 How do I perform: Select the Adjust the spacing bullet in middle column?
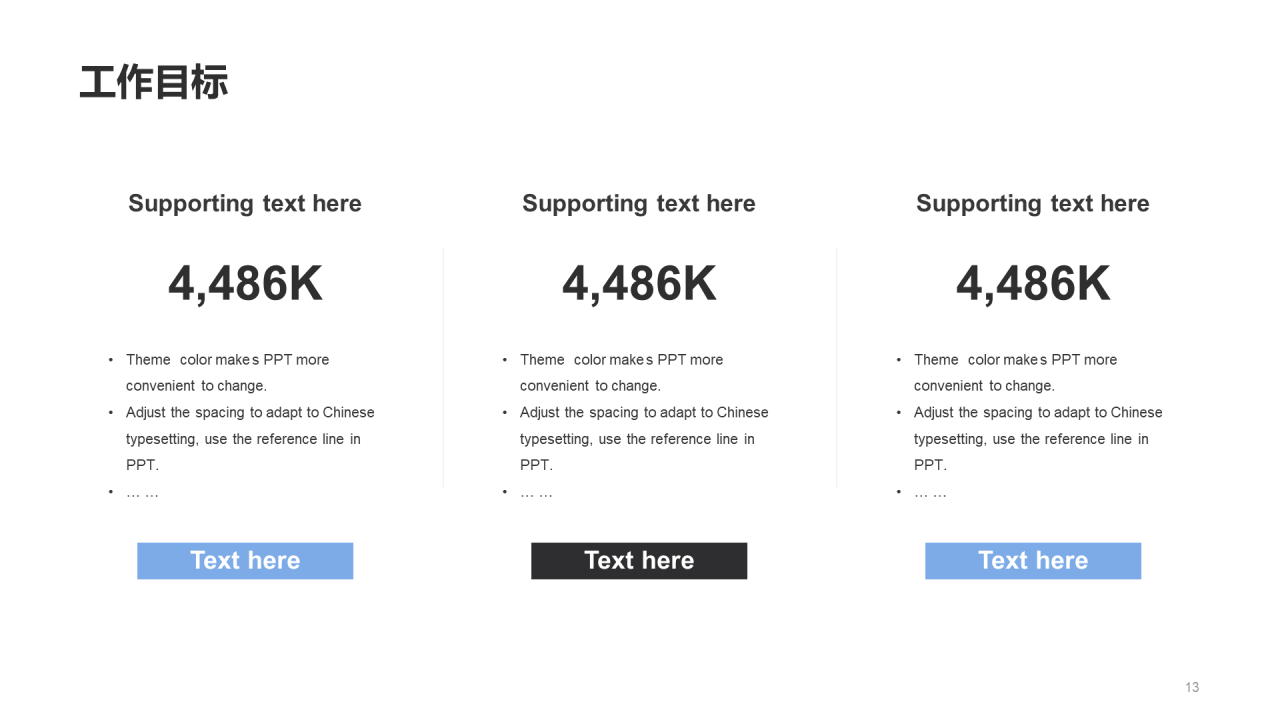[644, 438]
